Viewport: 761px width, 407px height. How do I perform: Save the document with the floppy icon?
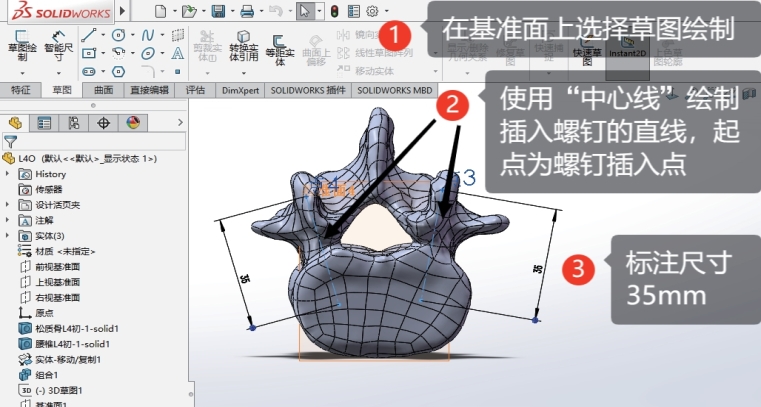218,11
